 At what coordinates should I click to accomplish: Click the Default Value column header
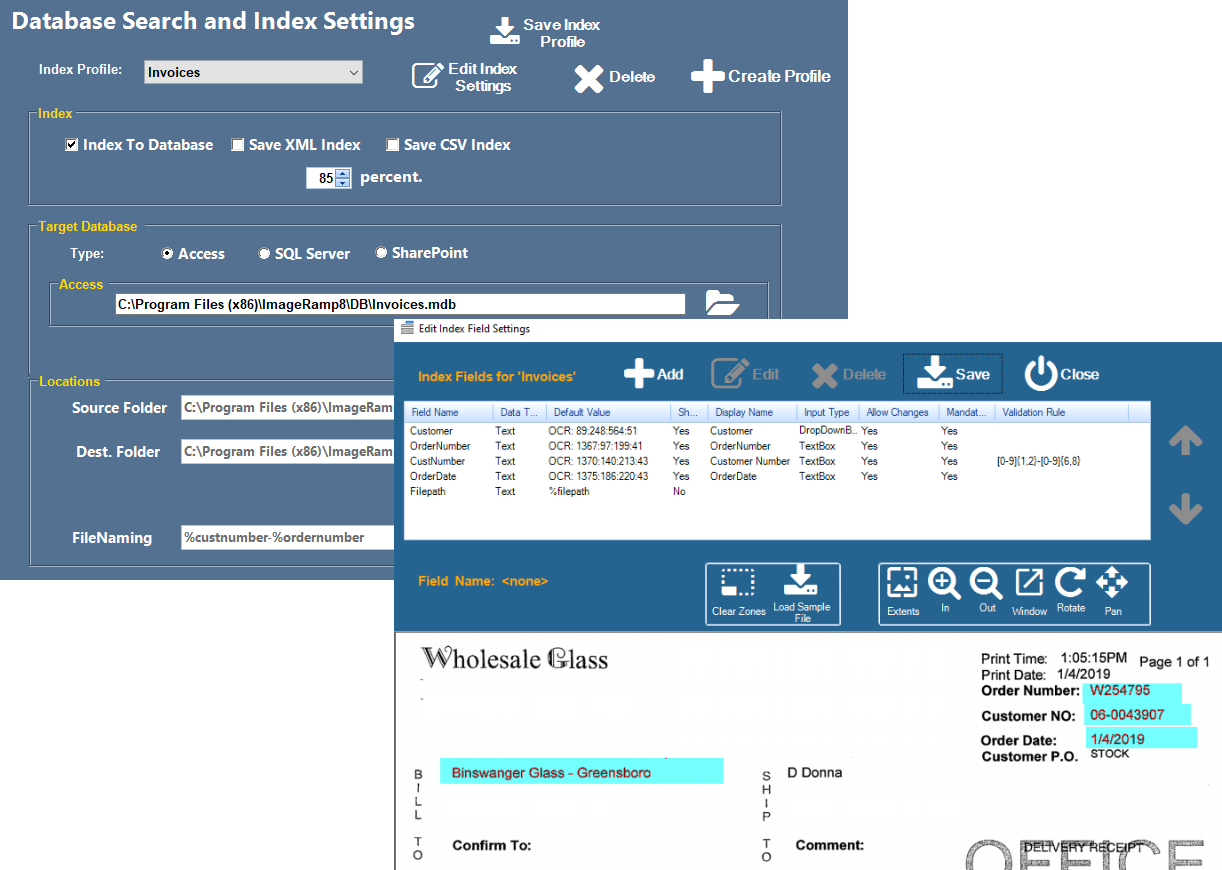click(607, 412)
